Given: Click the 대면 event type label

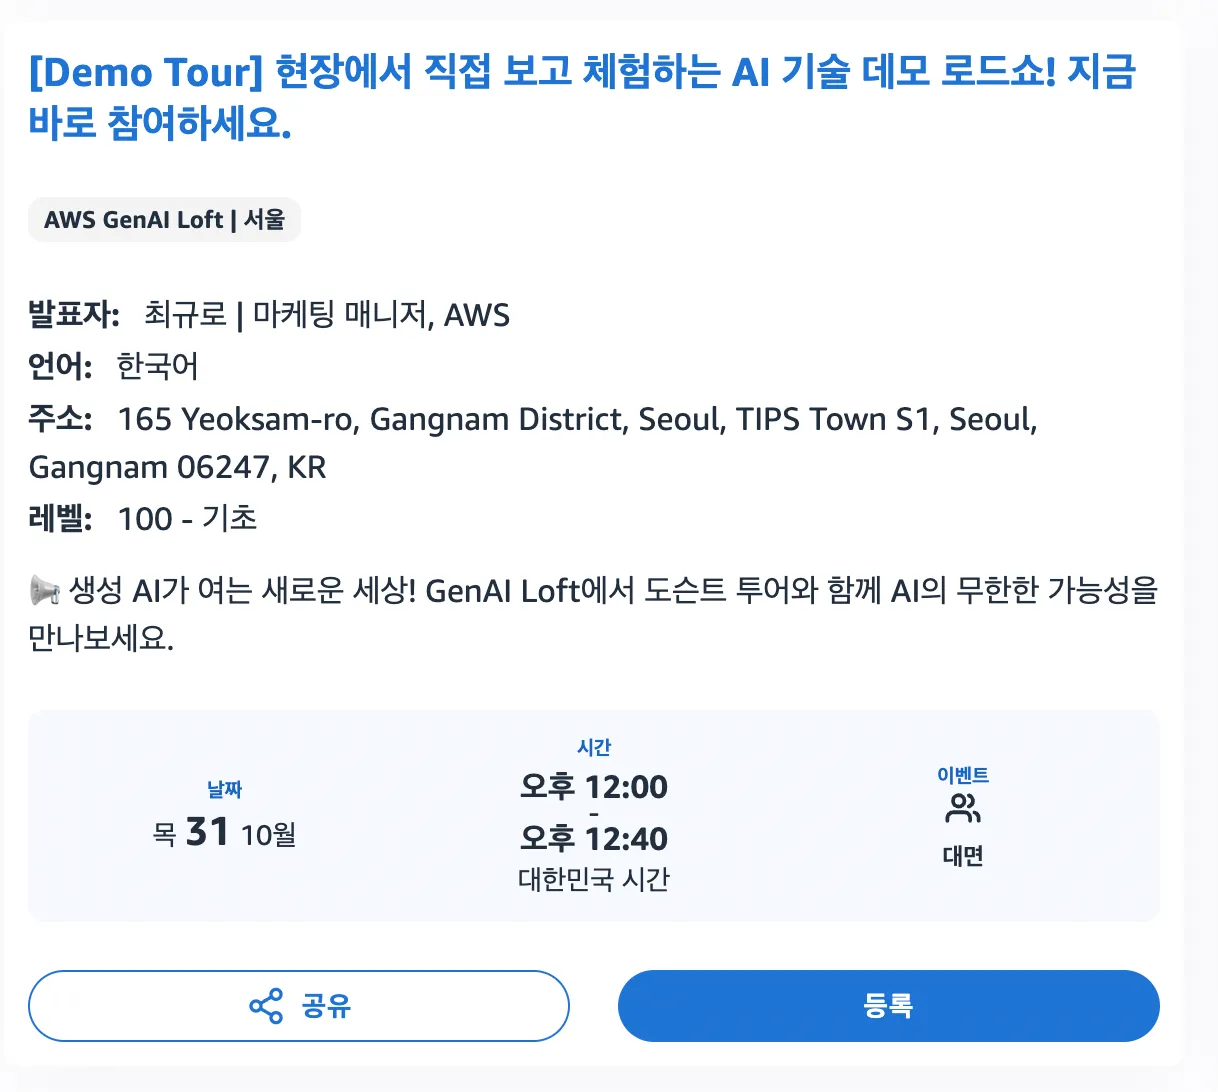Looking at the screenshot, I should pos(962,856).
